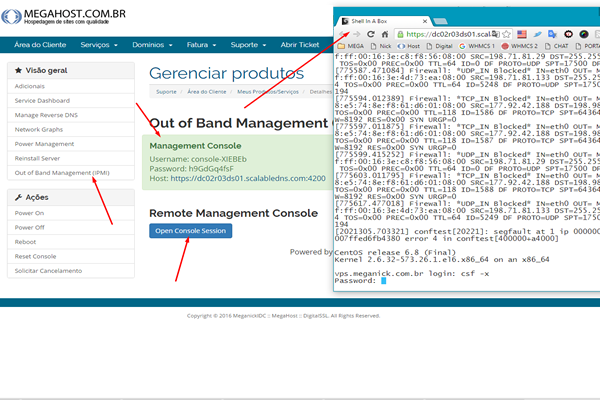The width and height of the screenshot is (600, 400).
Task: Click the color wheel extension icon
Action: (x=584, y=34)
